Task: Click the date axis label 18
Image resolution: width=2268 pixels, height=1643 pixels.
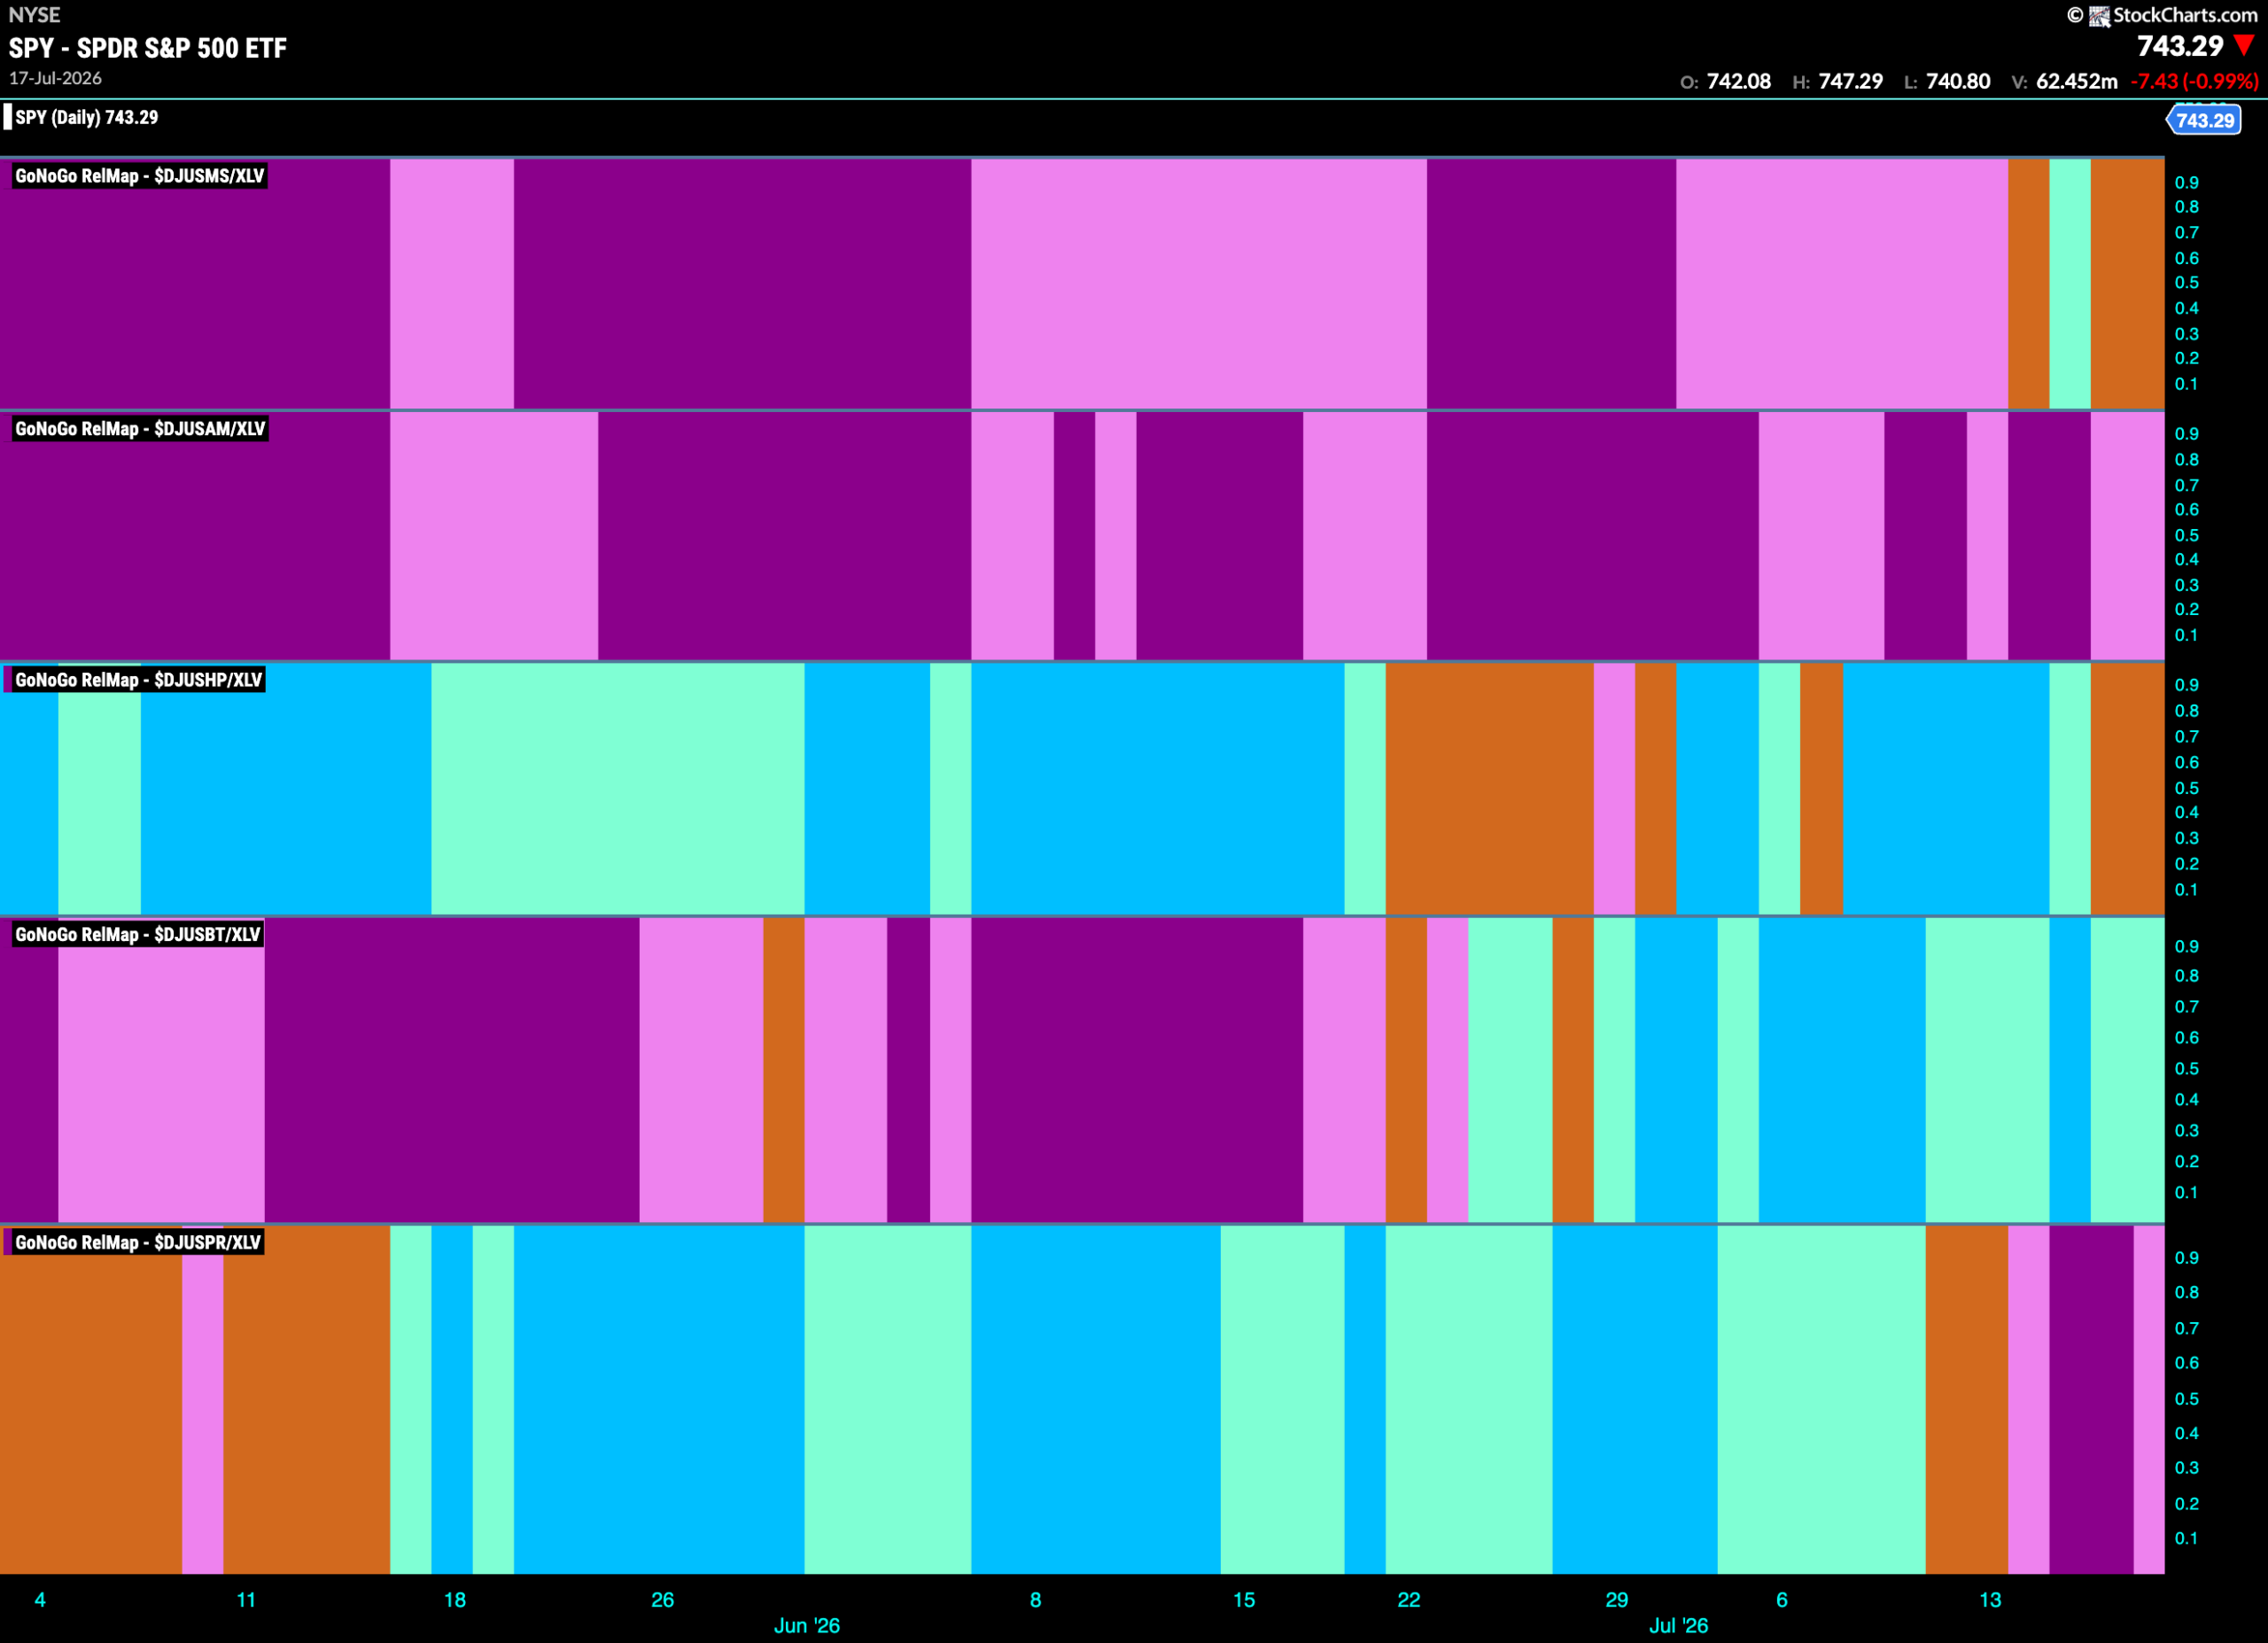Action: pos(455,1600)
